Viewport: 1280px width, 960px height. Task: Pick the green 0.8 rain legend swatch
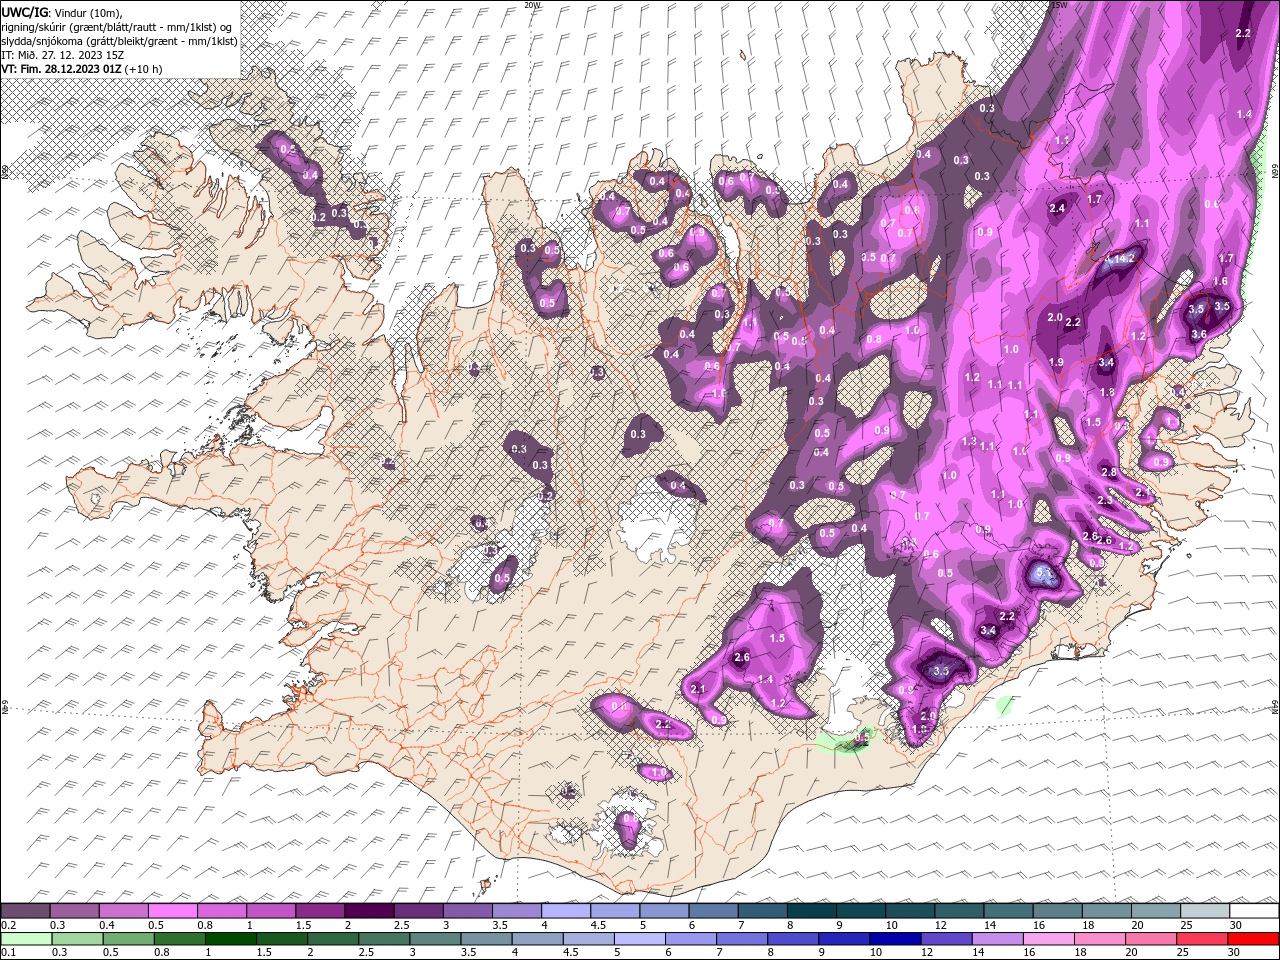pyautogui.click(x=179, y=939)
